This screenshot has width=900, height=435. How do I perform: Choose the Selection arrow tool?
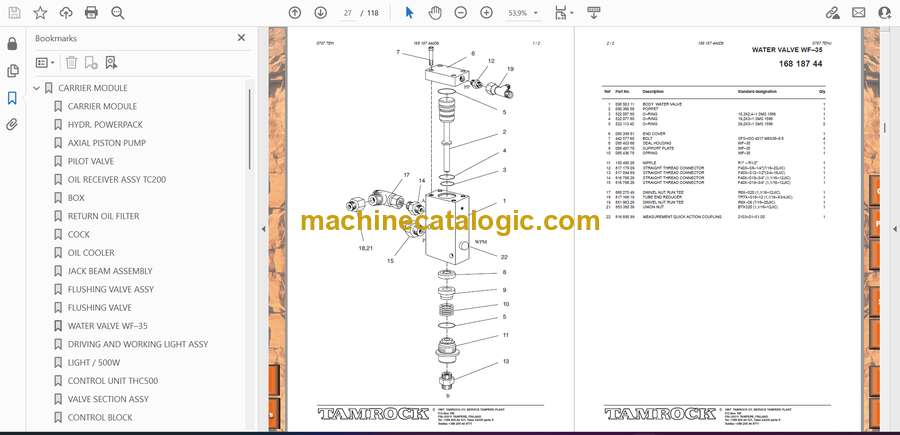coord(409,13)
